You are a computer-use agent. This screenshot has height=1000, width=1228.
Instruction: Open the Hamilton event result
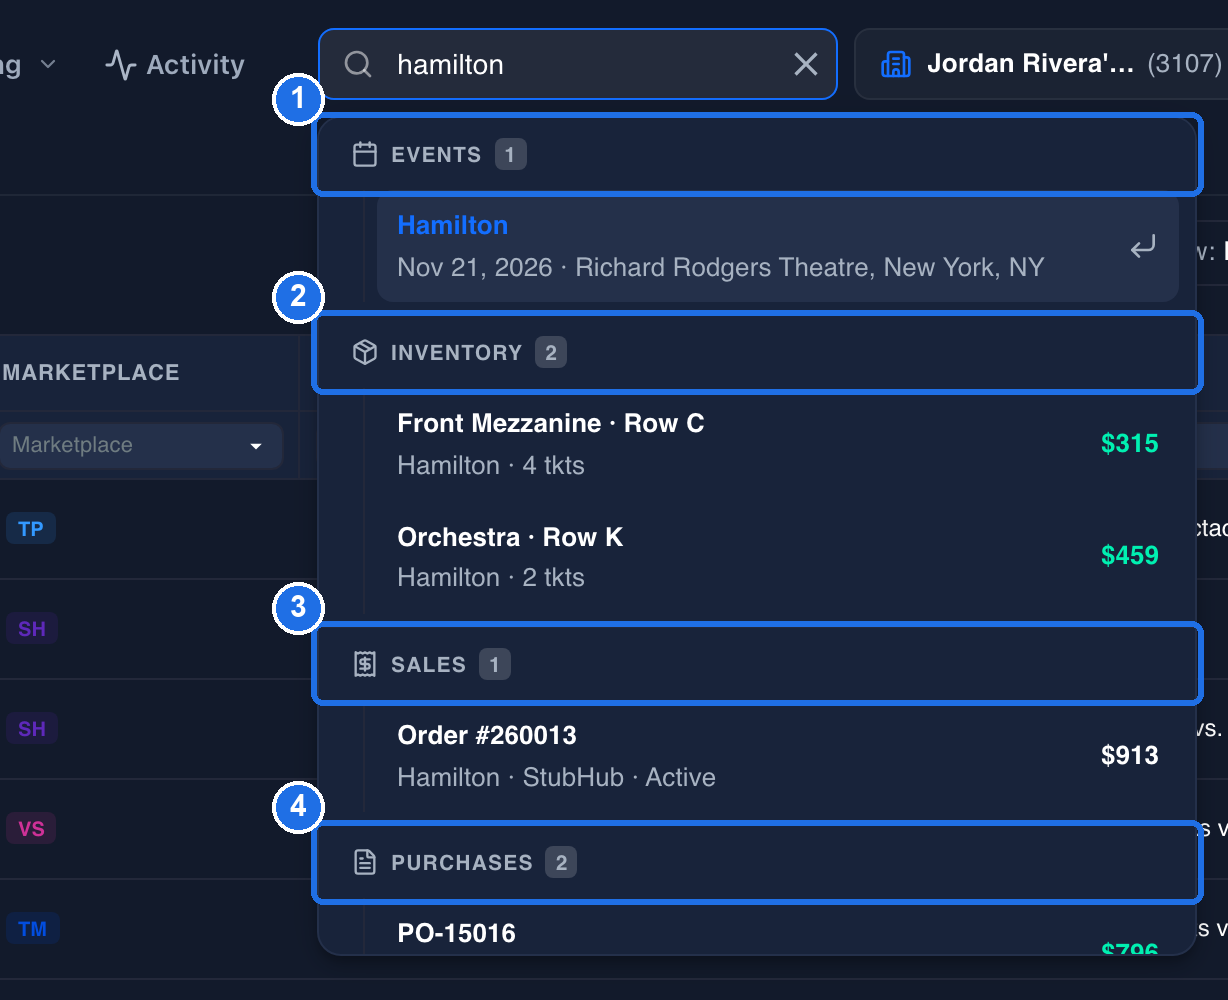(778, 246)
